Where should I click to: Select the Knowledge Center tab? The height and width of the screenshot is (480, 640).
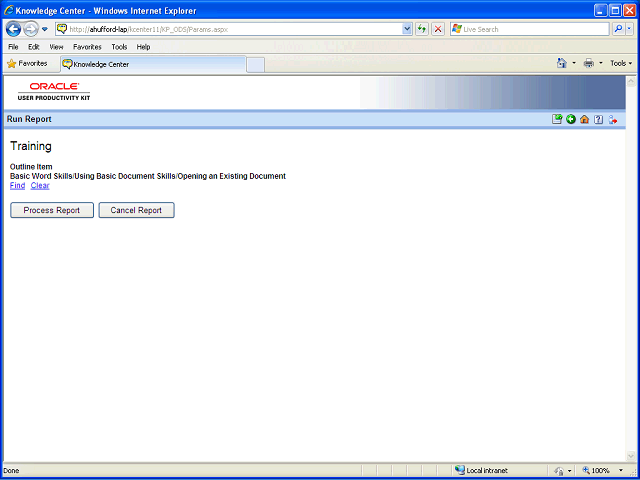(x=153, y=64)
